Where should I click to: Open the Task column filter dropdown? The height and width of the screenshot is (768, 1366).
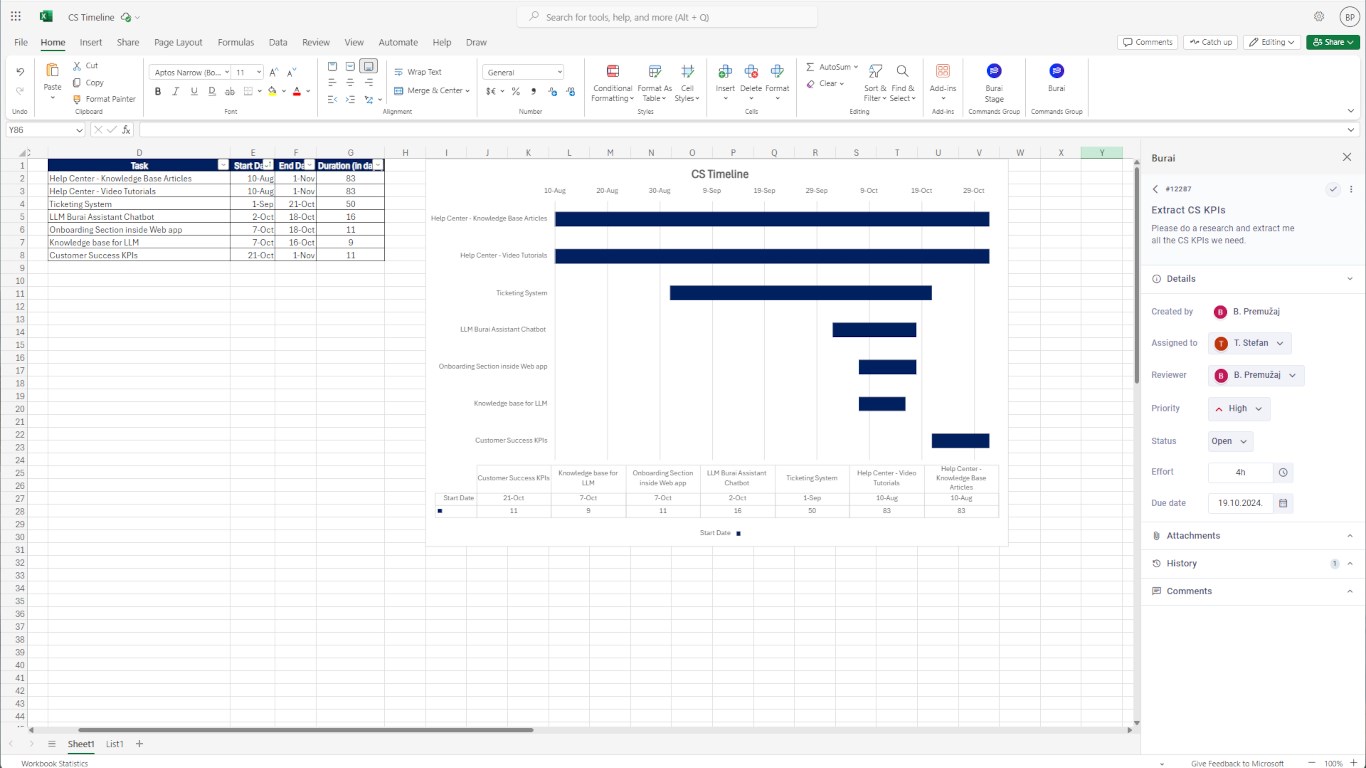(x=223, y=165)
